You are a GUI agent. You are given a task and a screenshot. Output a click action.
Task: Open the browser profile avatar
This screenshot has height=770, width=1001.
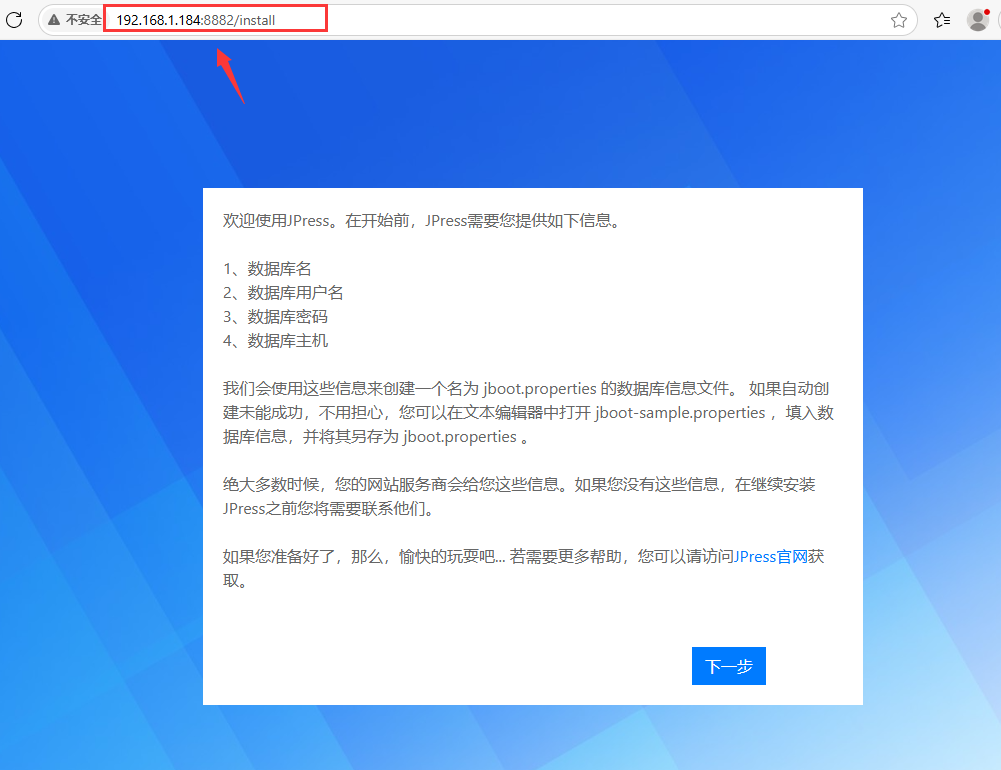pos(978,20)
